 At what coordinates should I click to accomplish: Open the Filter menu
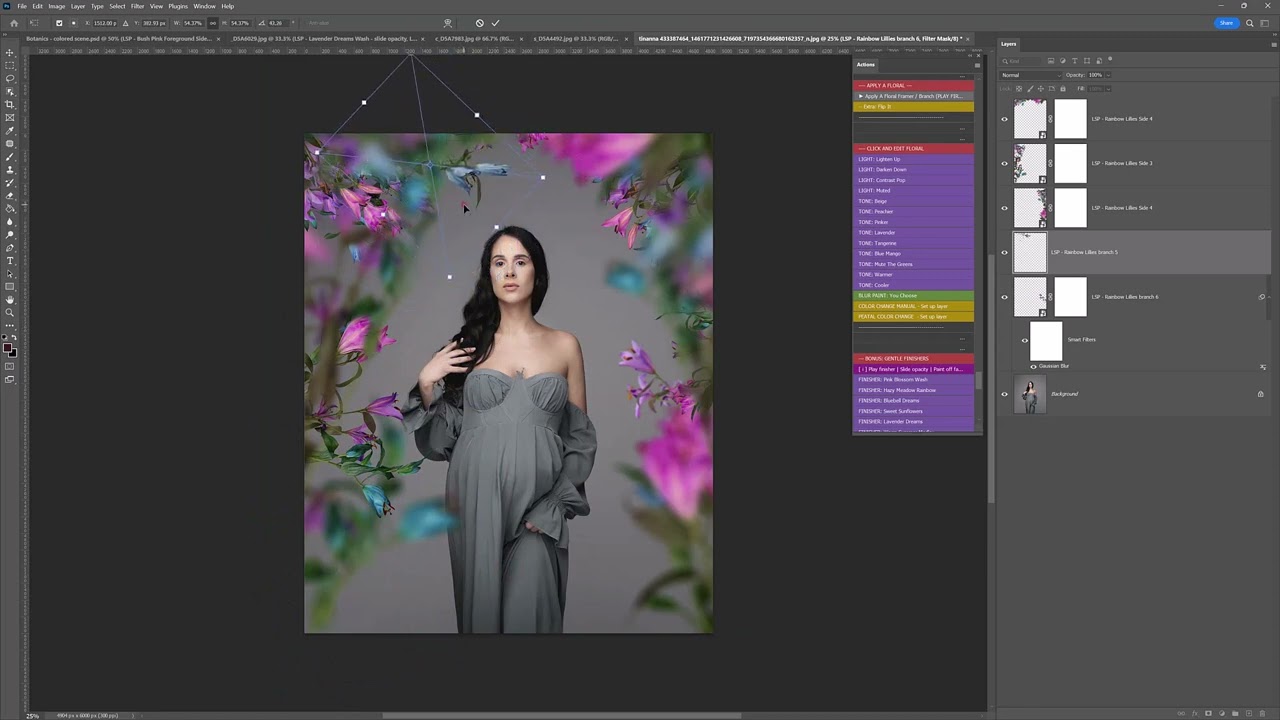point(137,6)
